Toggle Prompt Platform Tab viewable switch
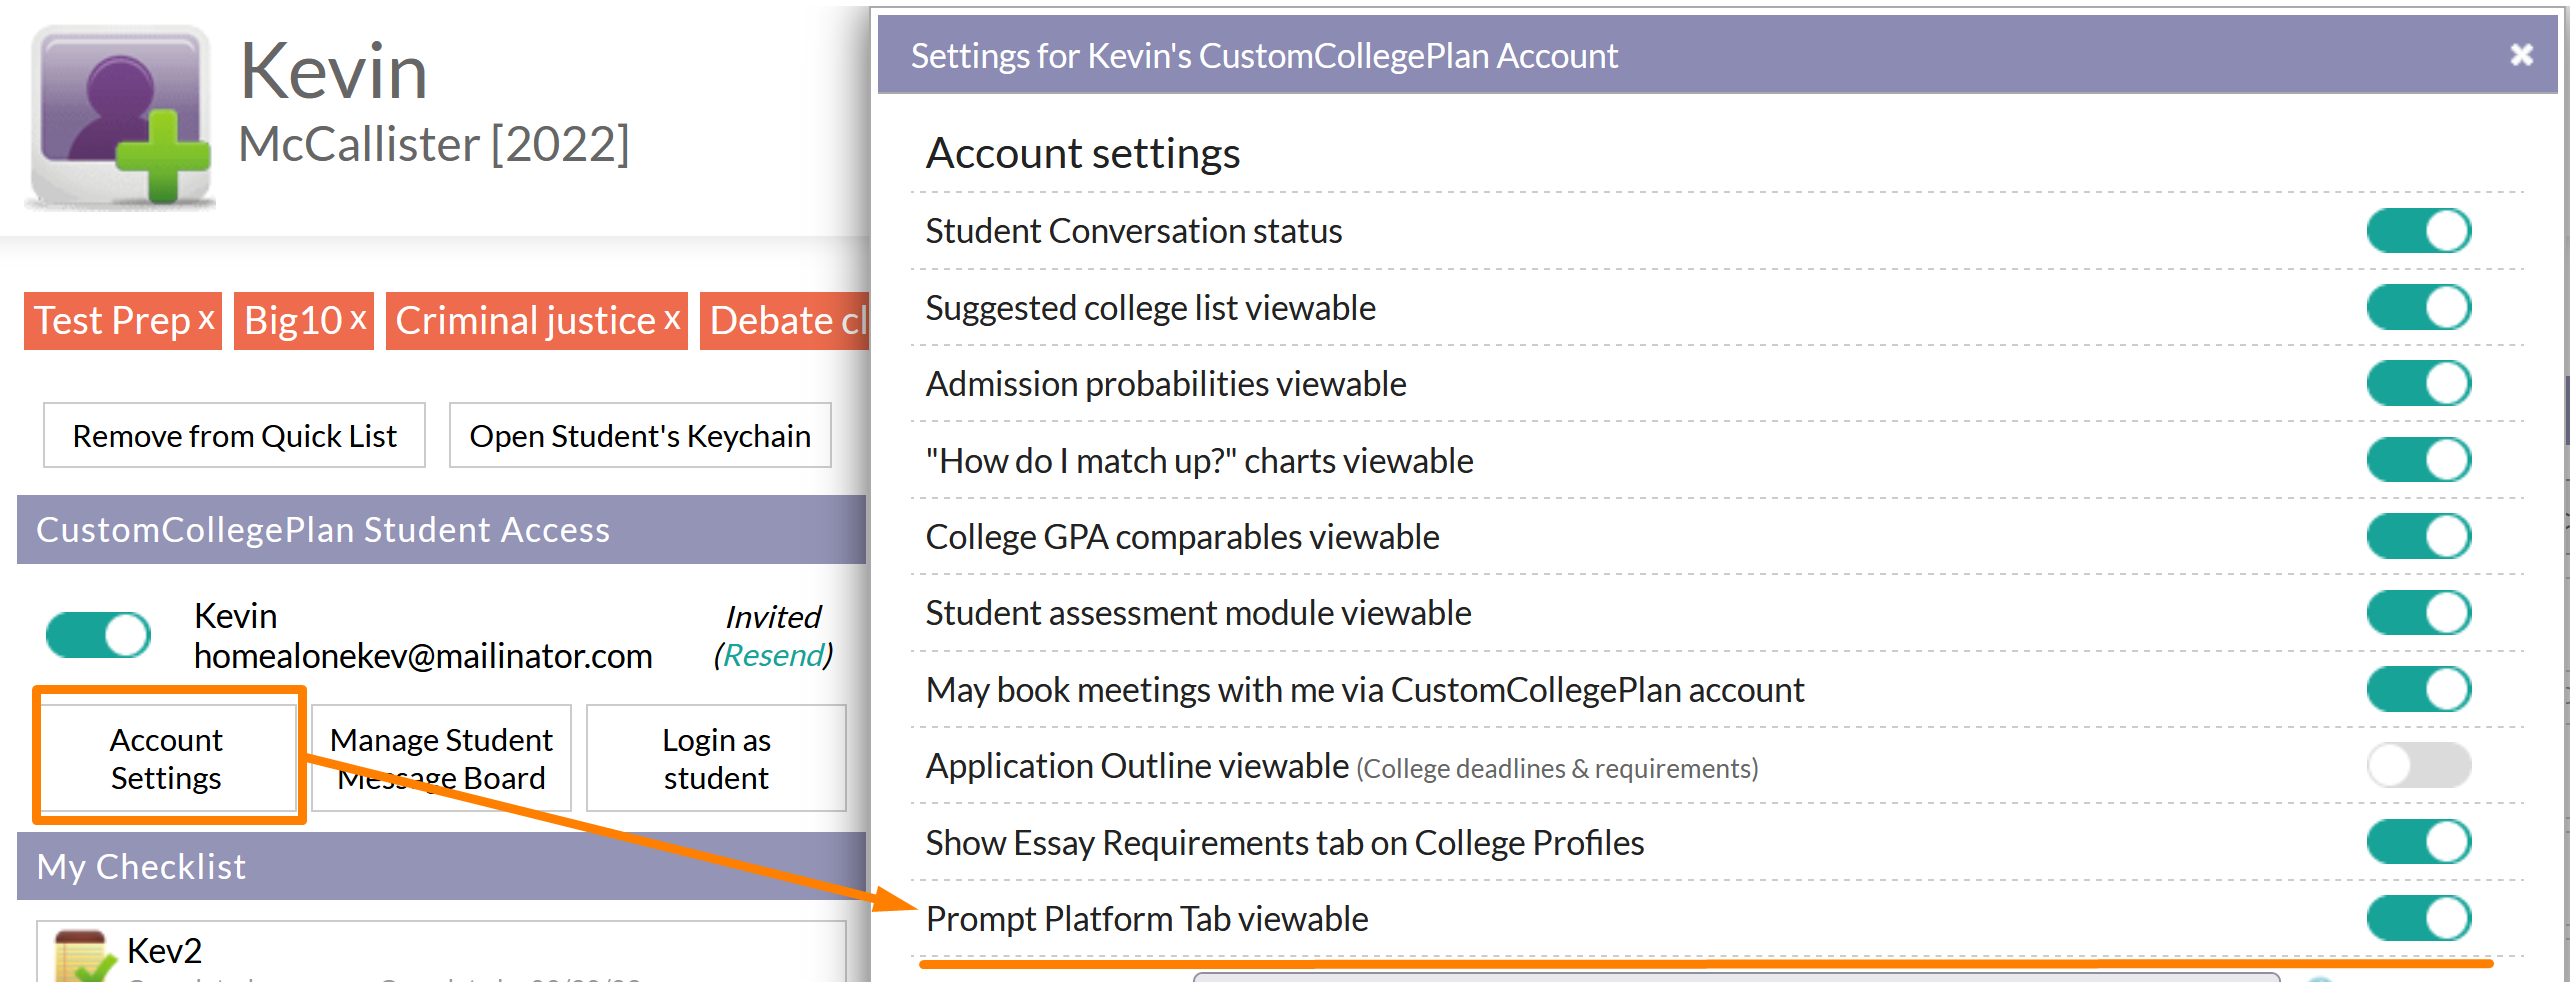 click(2418, 918)
